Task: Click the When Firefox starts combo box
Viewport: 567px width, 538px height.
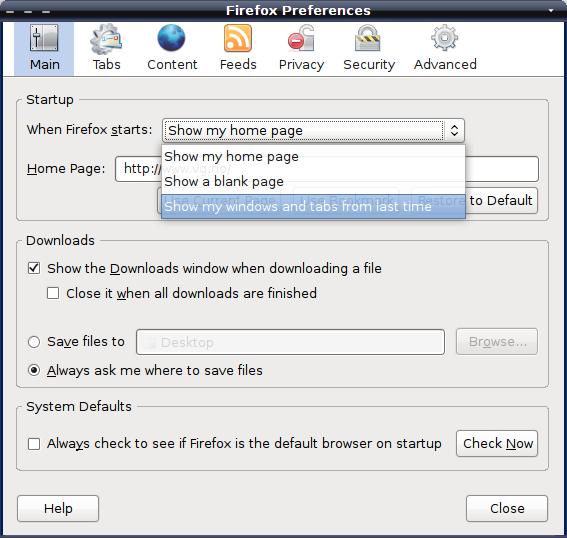Action: pyautogui.click(x=313, y=130)
